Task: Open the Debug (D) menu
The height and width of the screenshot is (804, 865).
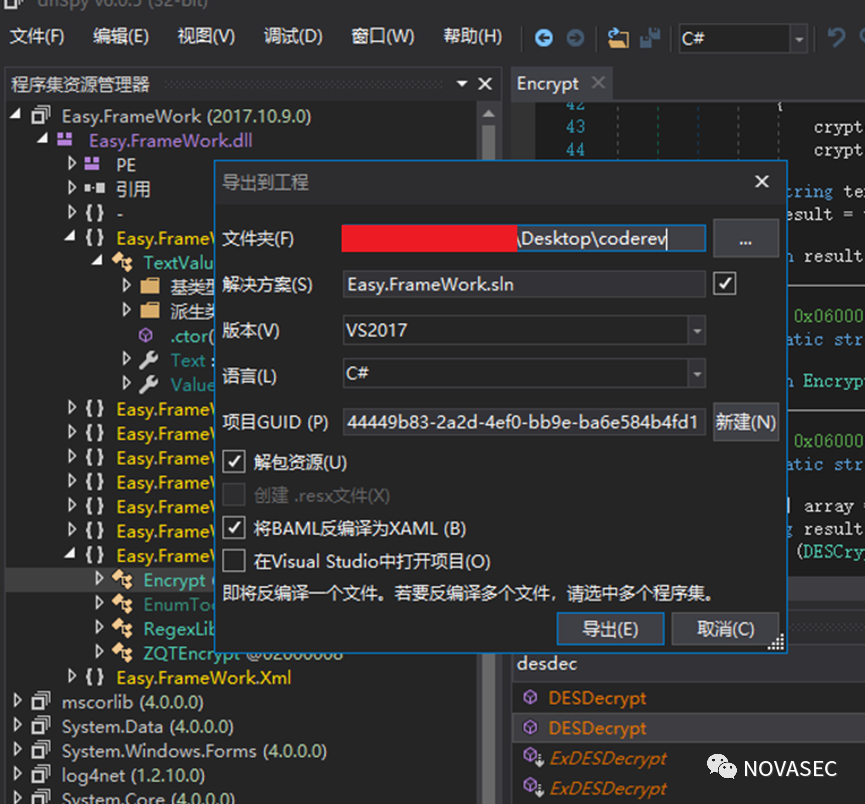Action: coord(293,37)
